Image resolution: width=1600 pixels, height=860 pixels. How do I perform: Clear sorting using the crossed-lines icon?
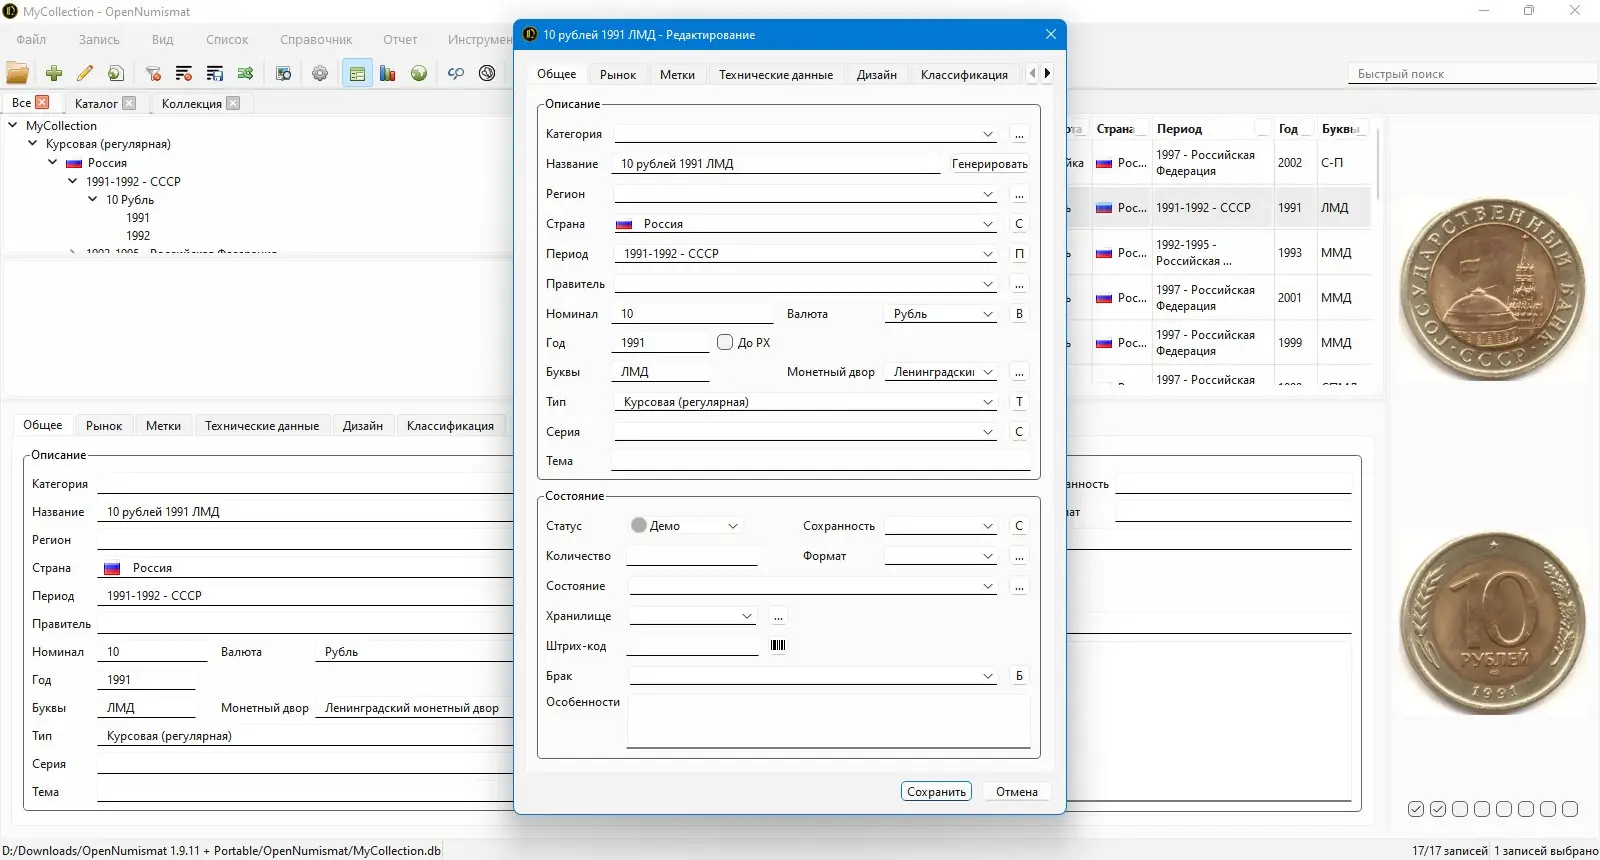(184, 73)
